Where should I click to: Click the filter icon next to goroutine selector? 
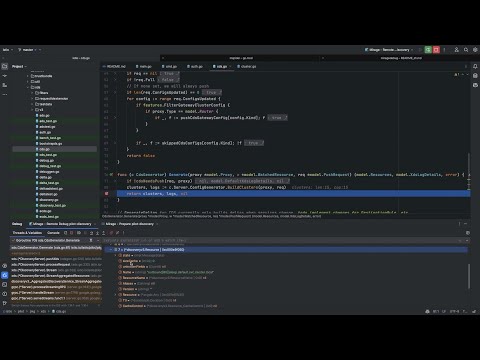tap(91, 240)
